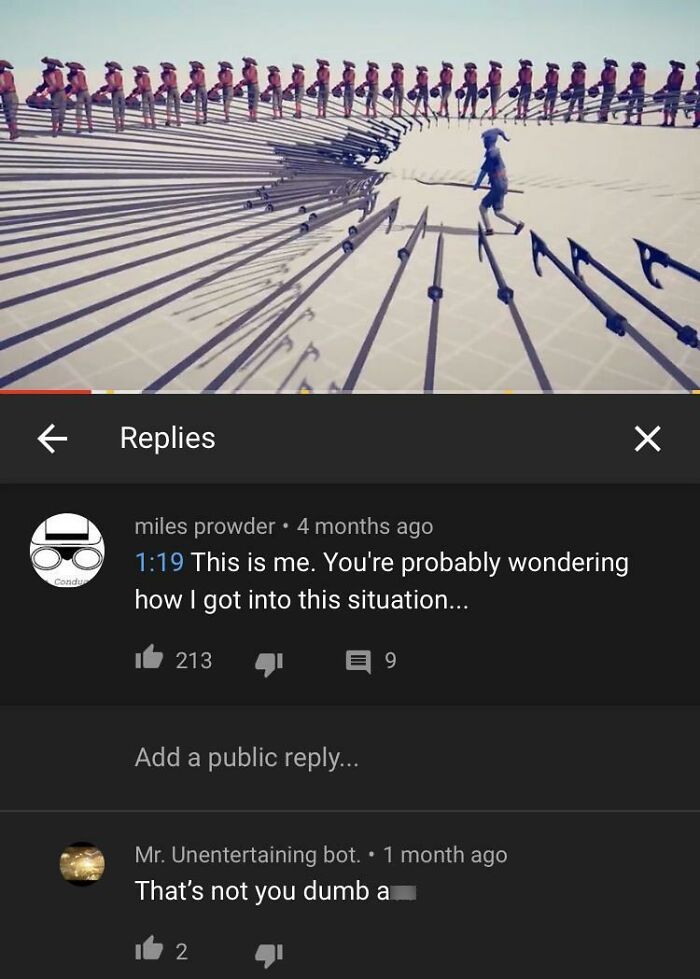Click the reply text "That's not you"

(215, 891)
